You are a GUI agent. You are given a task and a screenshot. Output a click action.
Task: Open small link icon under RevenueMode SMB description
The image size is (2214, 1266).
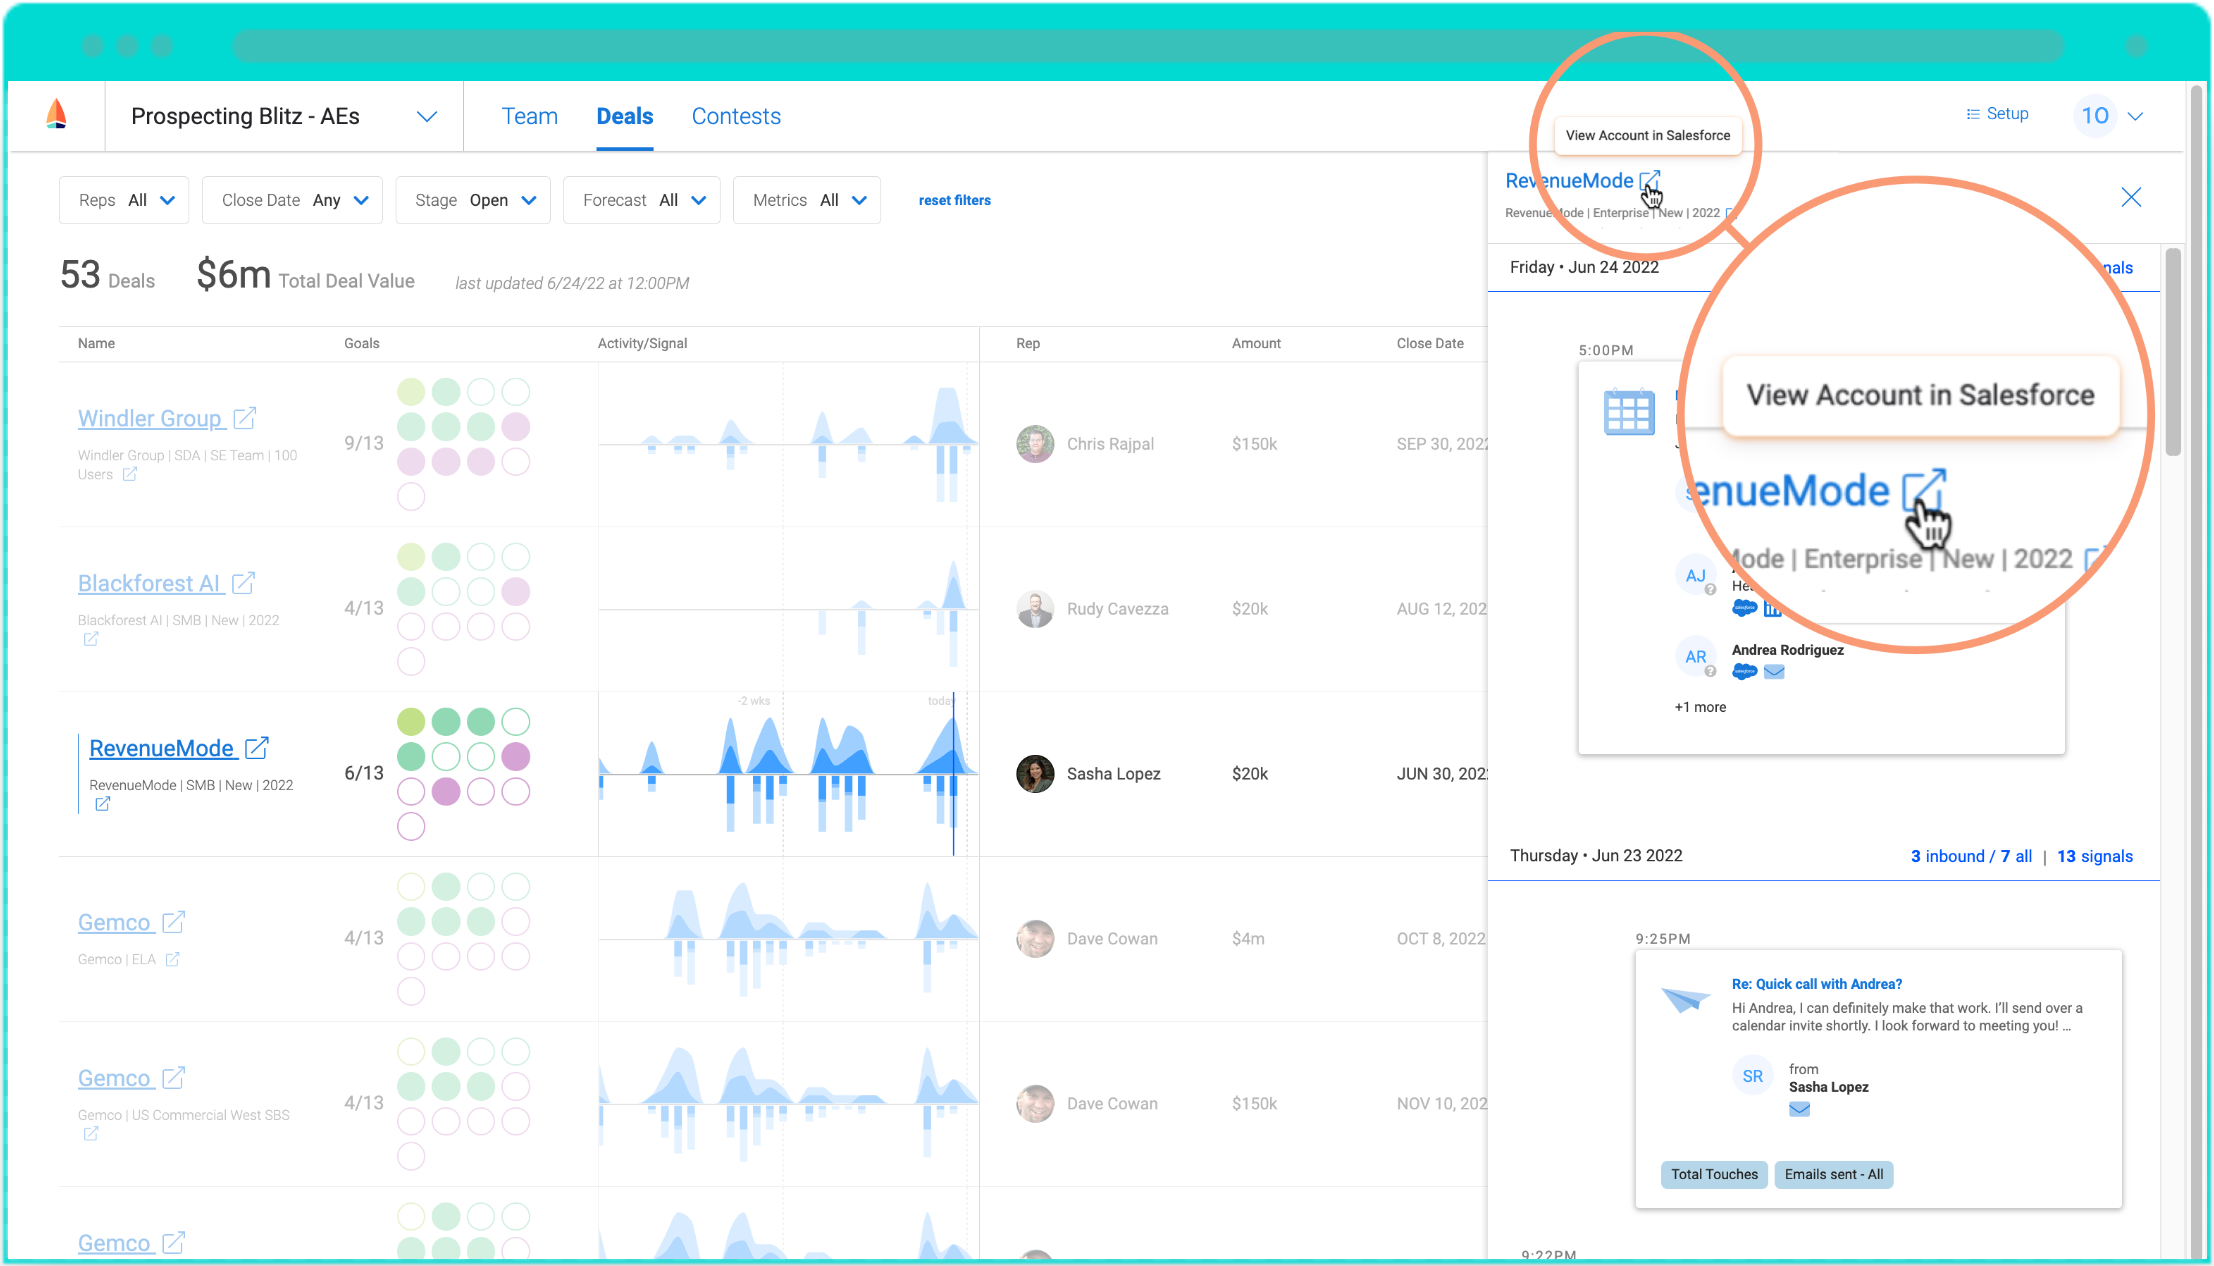(x=102, y=803)
